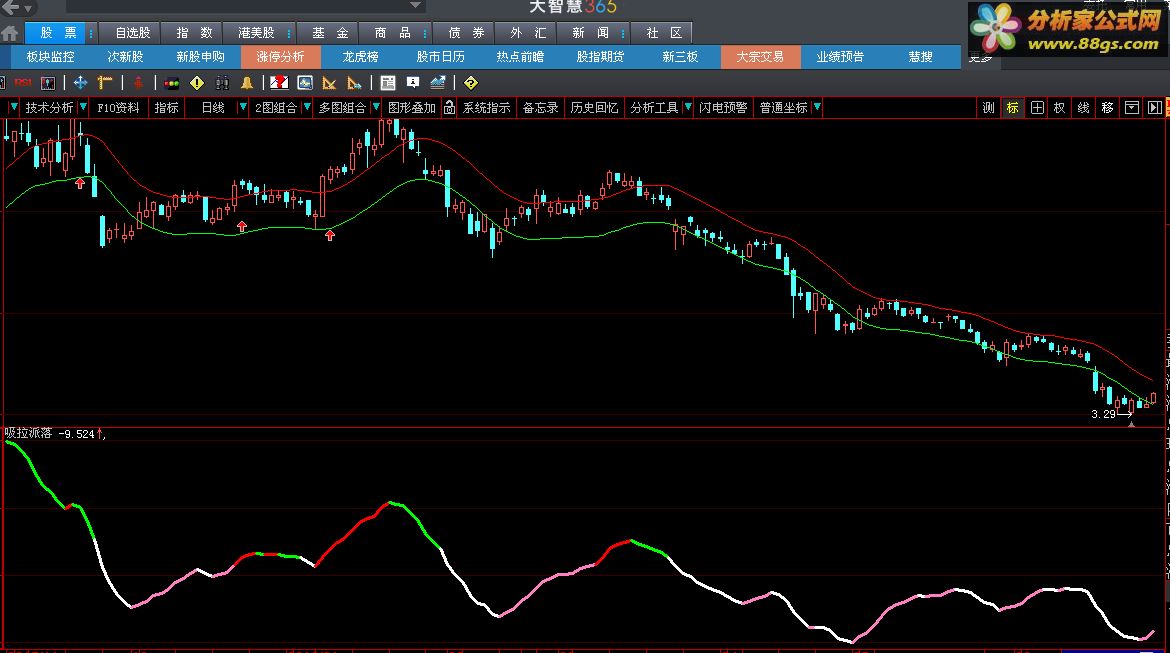Click the candlestick chart toolbar icon

(x=49, y=83)
